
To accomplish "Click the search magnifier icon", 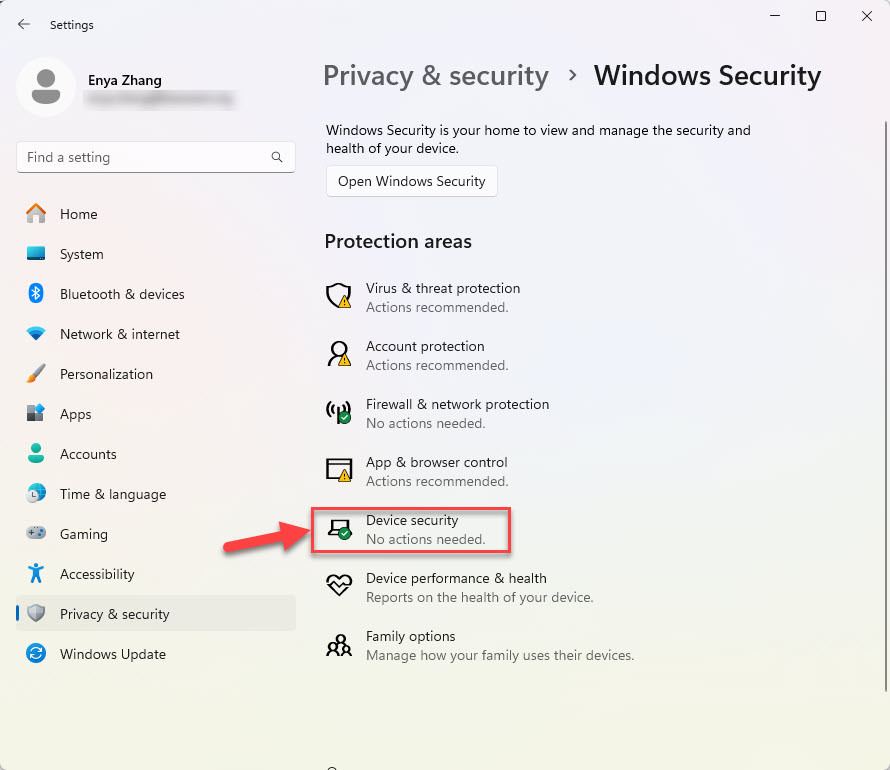I will tap(277, 158).
